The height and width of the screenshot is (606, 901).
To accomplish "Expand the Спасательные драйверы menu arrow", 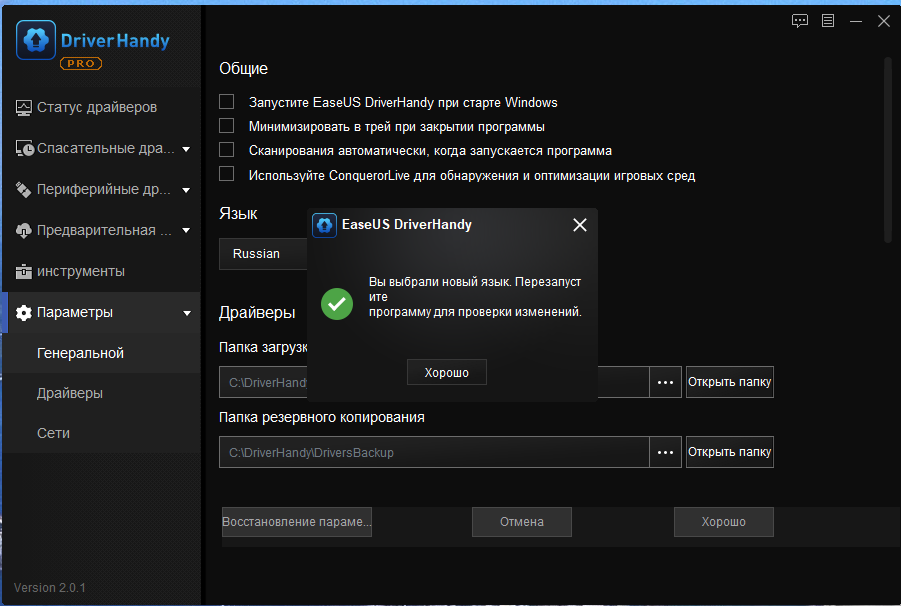I will pos(186,149).
